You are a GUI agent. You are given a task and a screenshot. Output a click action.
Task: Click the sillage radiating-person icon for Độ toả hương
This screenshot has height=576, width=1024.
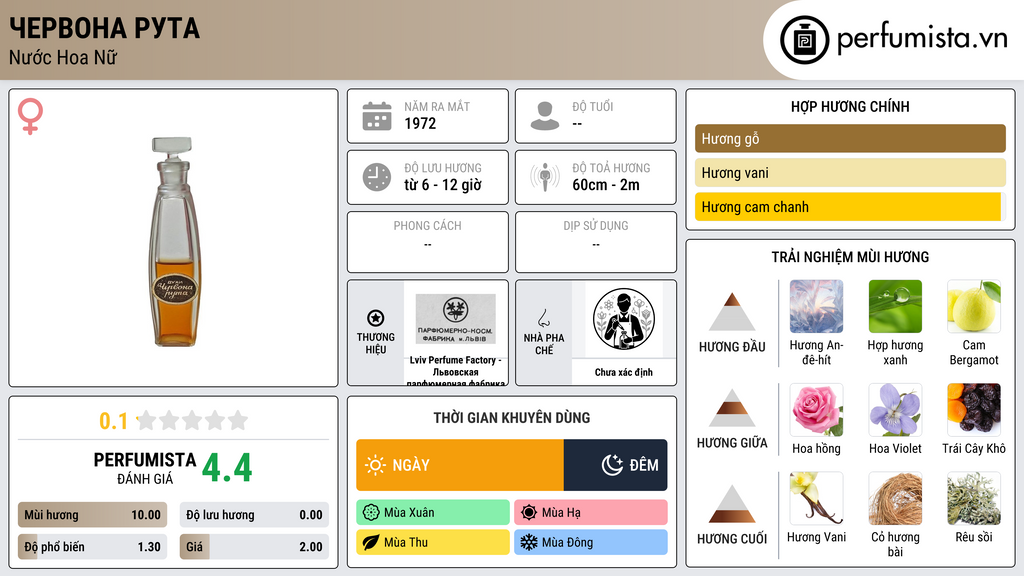(545, 177)
